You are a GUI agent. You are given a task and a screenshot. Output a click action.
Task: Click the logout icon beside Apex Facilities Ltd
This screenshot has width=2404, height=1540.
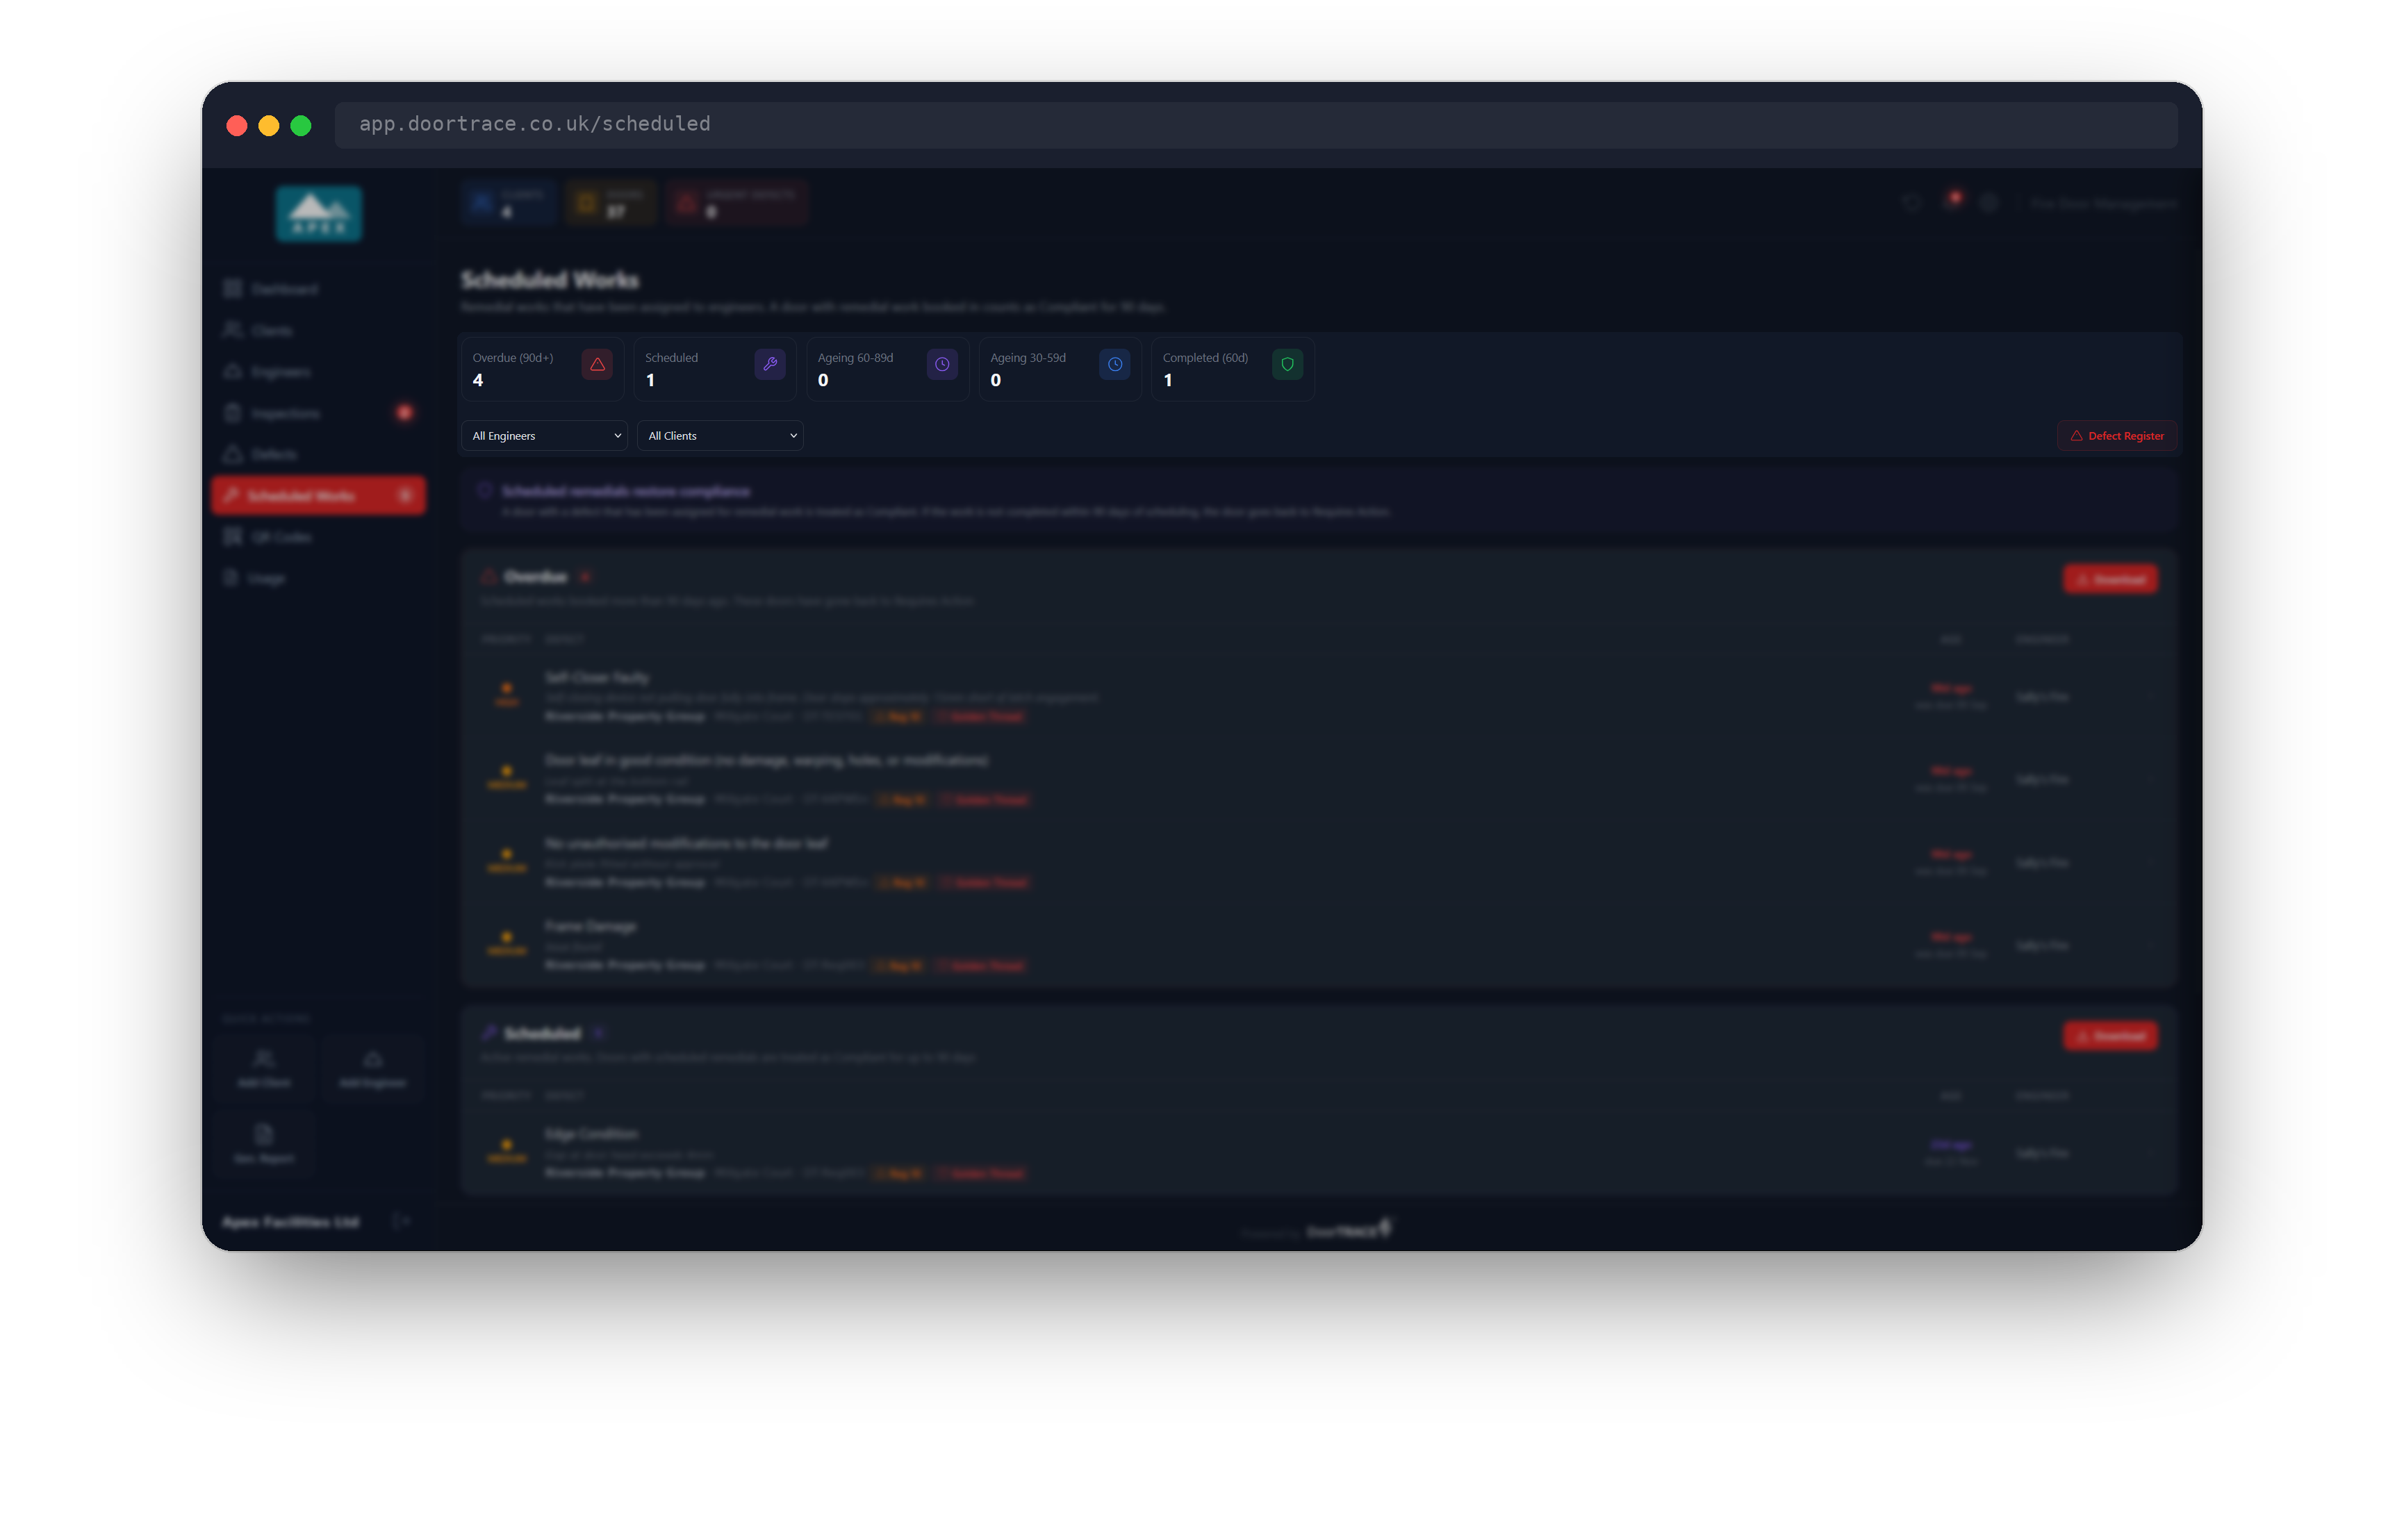tap(401, 1220)
